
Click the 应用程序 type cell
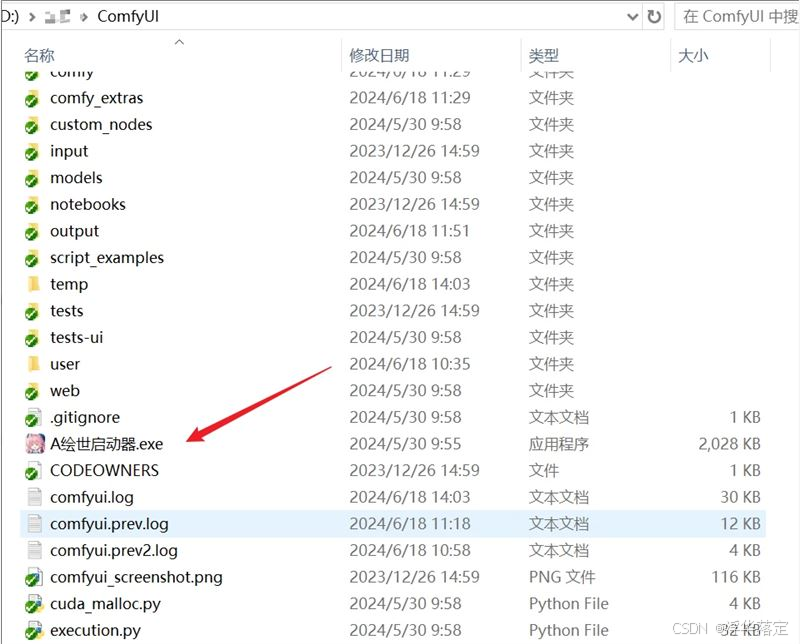[x=559, y=444]
